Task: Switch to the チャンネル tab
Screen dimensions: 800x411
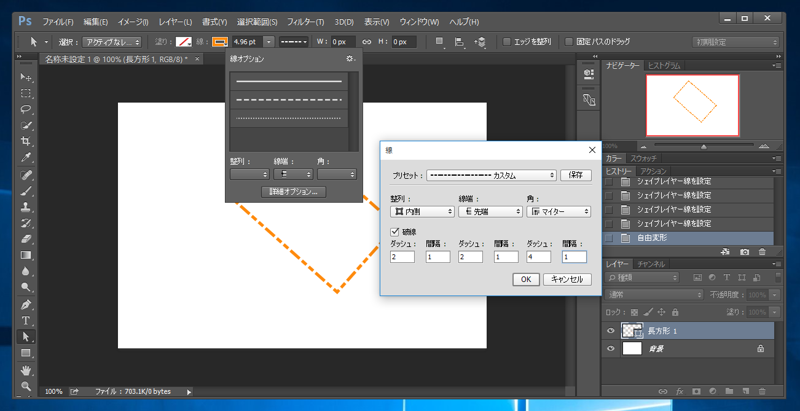Action: coord(652,264)
